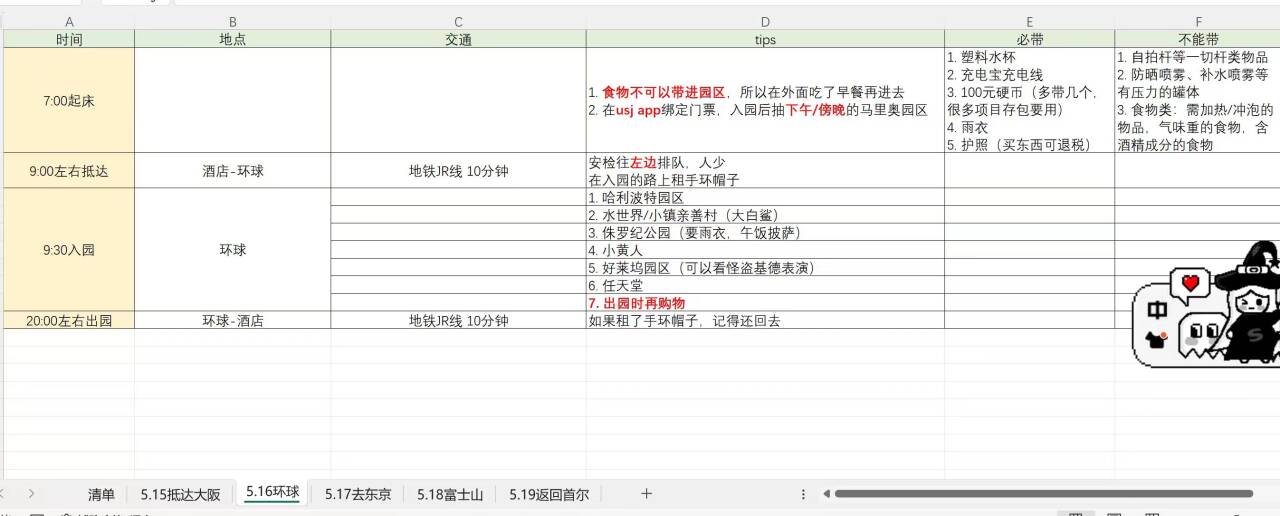
Task: Click the red heart speech bubble icon
Action: point(1190,284)
